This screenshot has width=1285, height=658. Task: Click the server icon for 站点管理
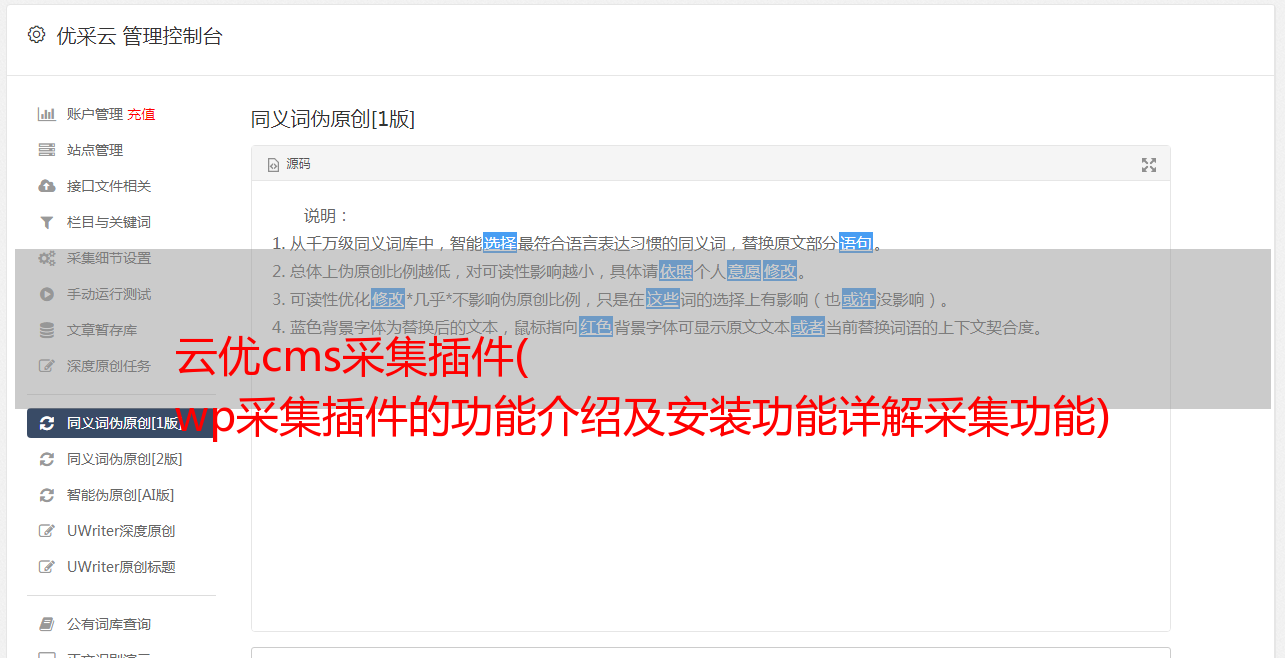46,150
